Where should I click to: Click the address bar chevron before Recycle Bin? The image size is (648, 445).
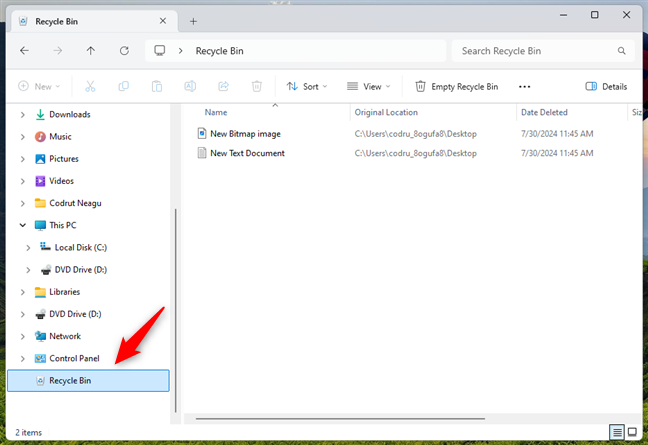181,51
